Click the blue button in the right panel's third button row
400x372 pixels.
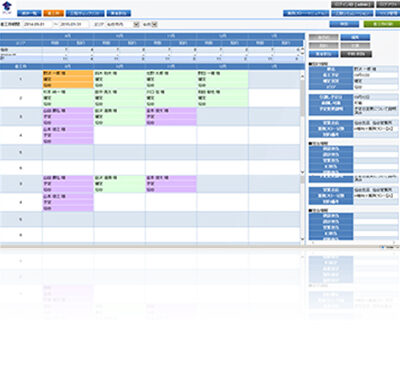point(324,54)
